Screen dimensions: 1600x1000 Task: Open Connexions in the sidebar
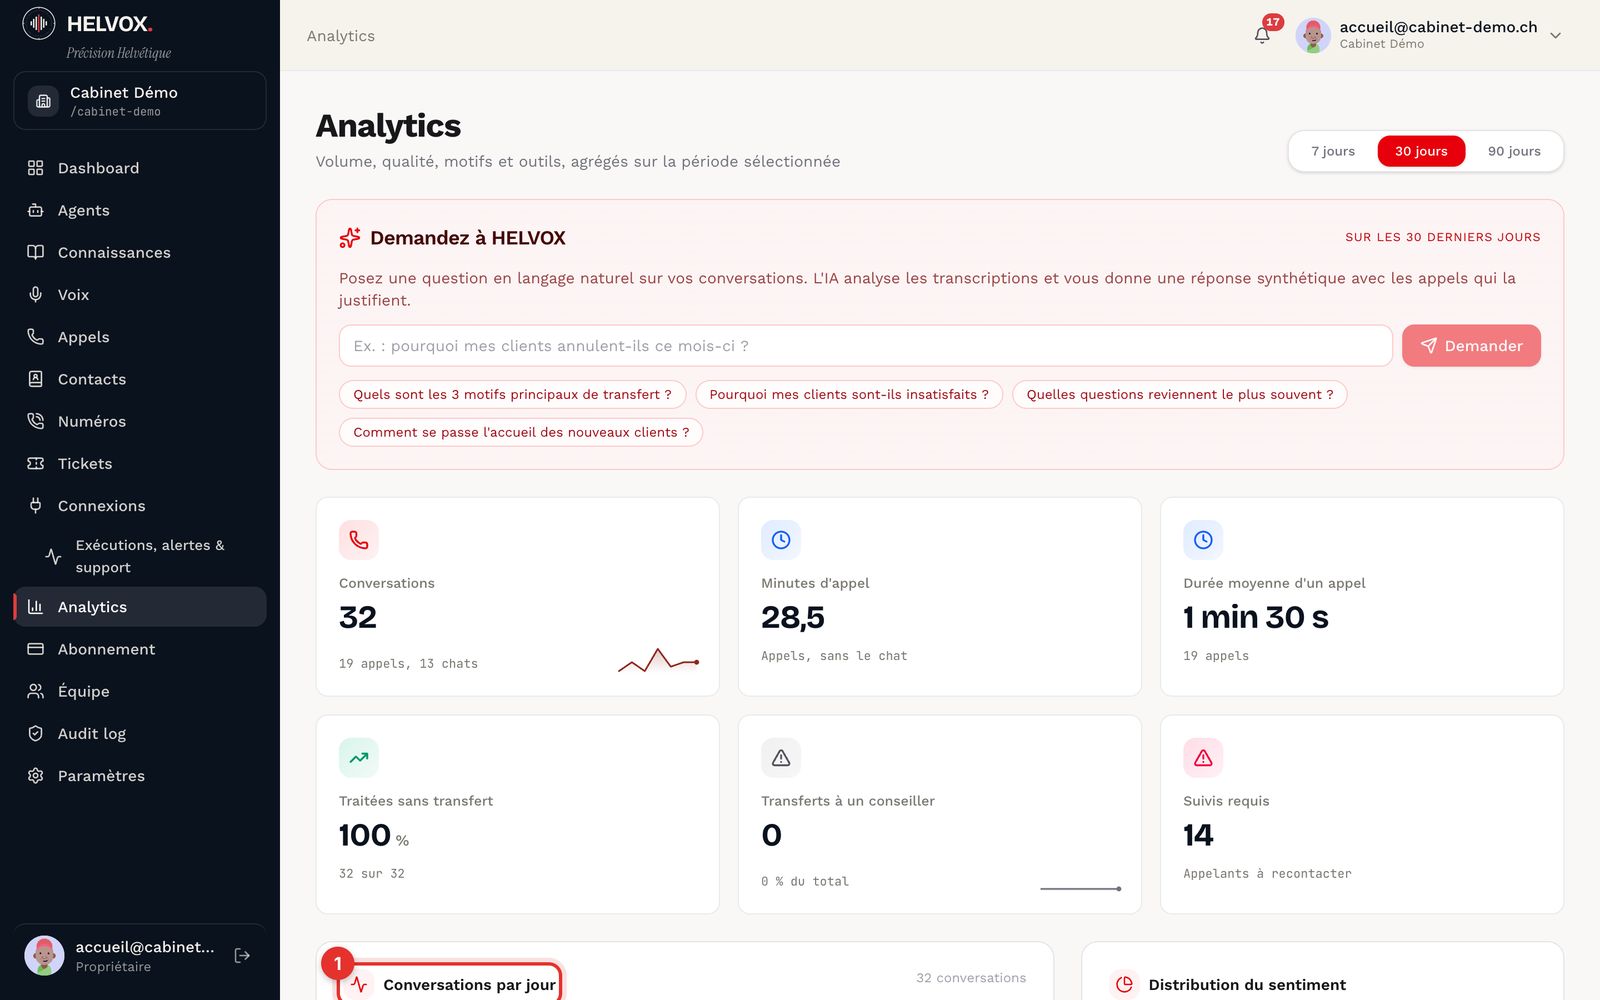(140, 506)
